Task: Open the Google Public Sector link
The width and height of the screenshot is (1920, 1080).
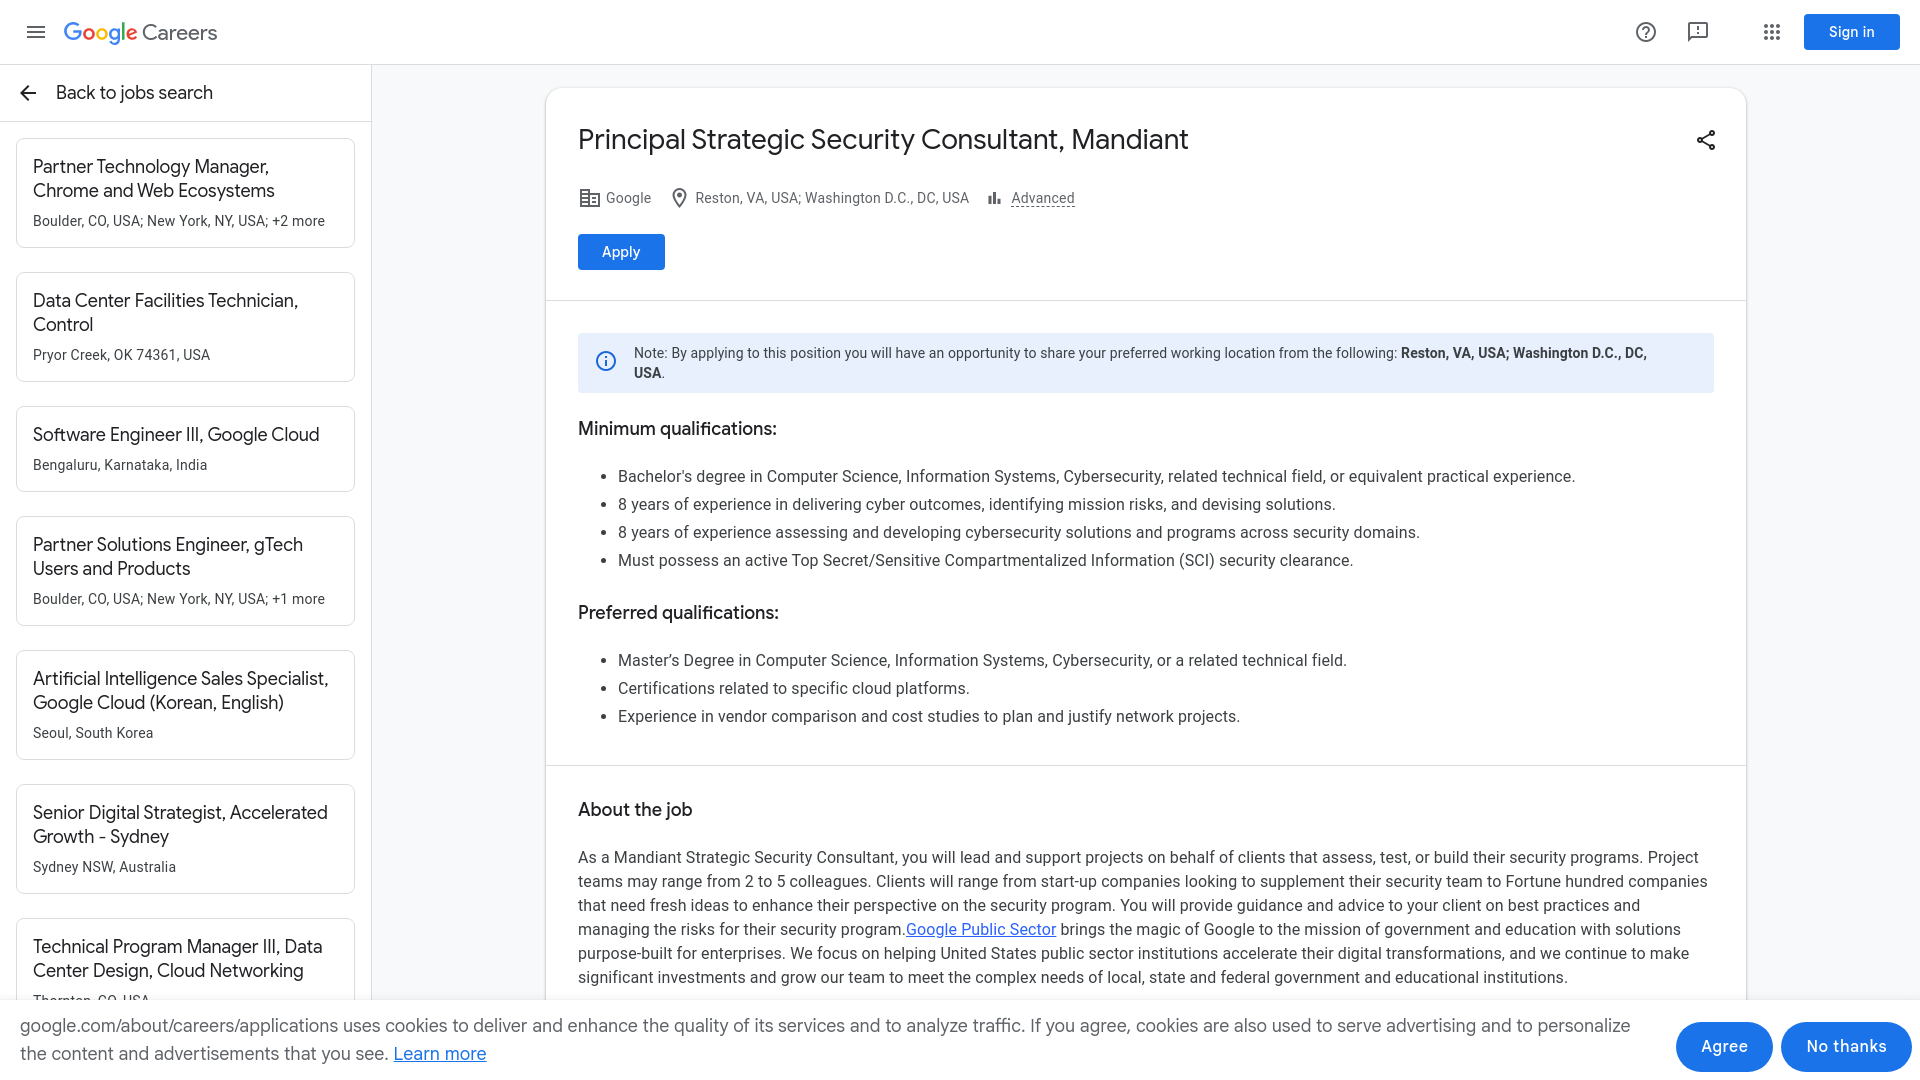Action: coord(980,929)
